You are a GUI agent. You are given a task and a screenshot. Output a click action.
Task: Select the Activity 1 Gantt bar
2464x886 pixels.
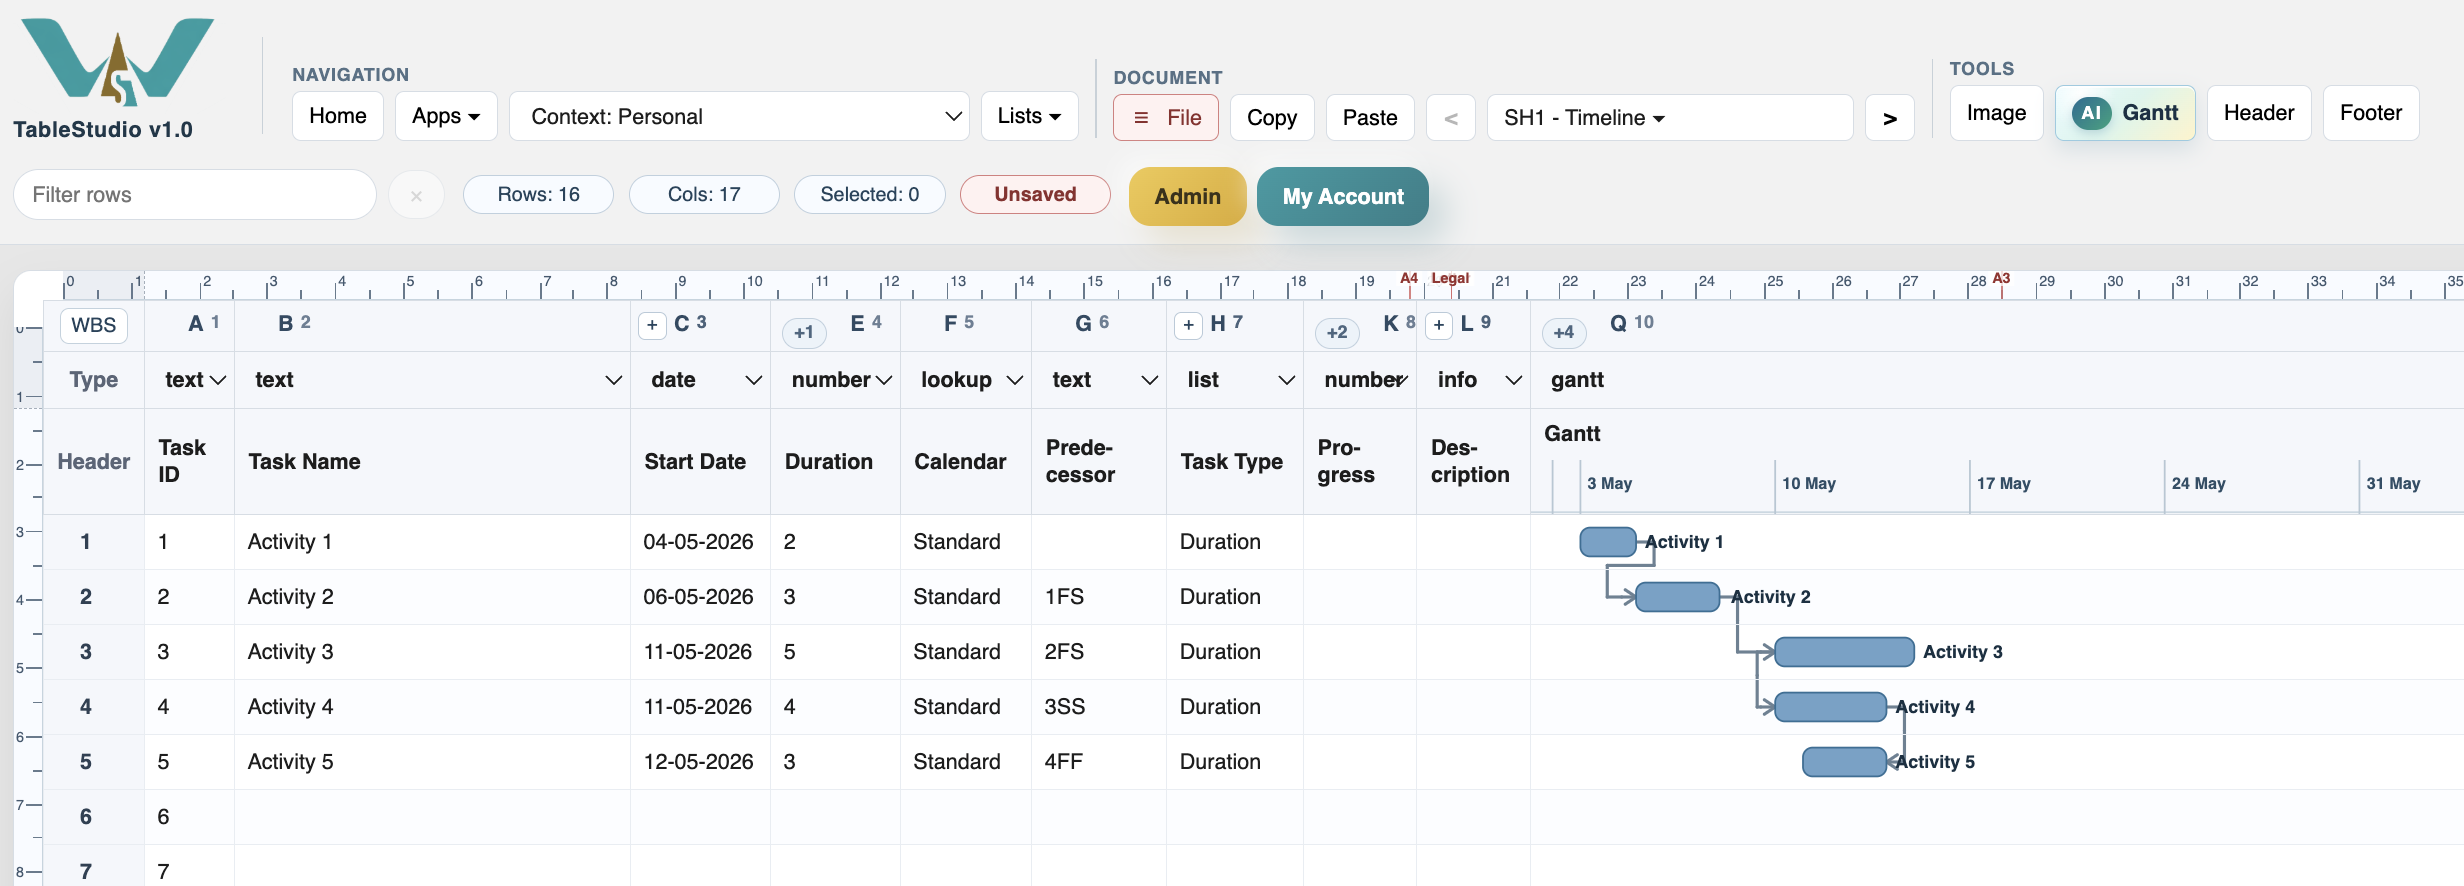pos(1608,542)
